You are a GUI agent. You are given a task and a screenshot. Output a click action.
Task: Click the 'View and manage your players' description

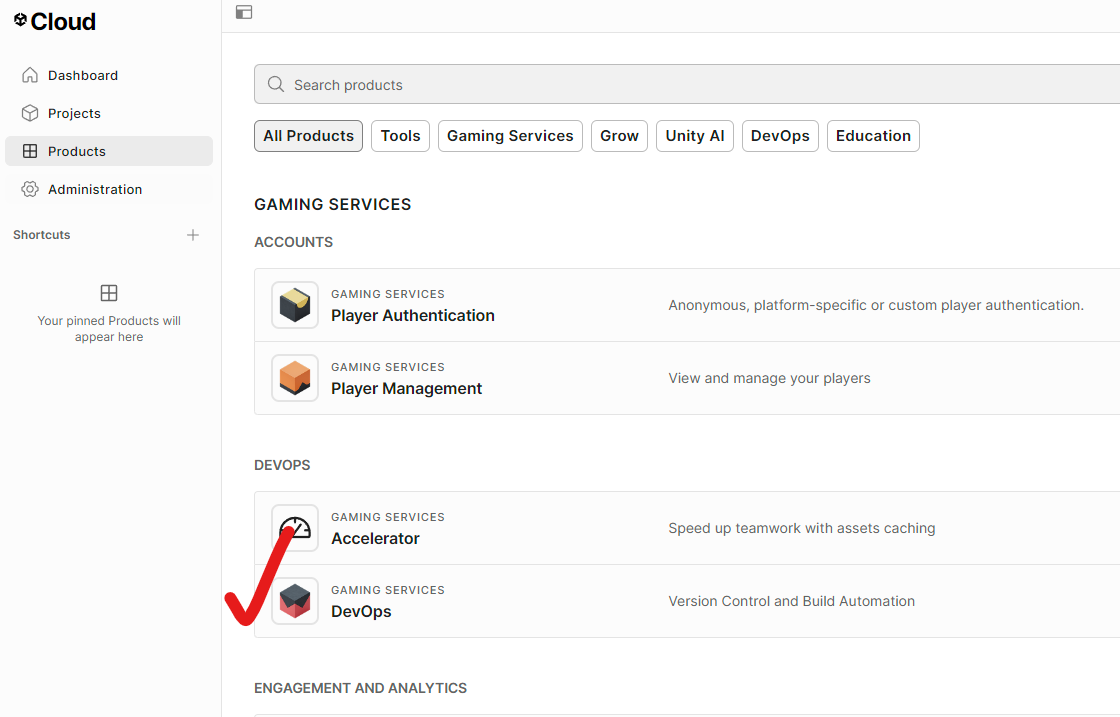click(x=769, y=378)
